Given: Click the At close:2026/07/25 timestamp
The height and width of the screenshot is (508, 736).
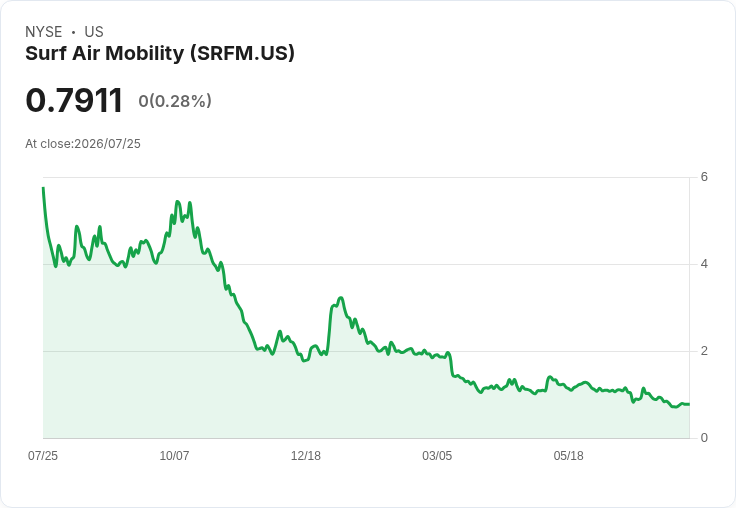Looking at the screenshot, I should point(83,144).
